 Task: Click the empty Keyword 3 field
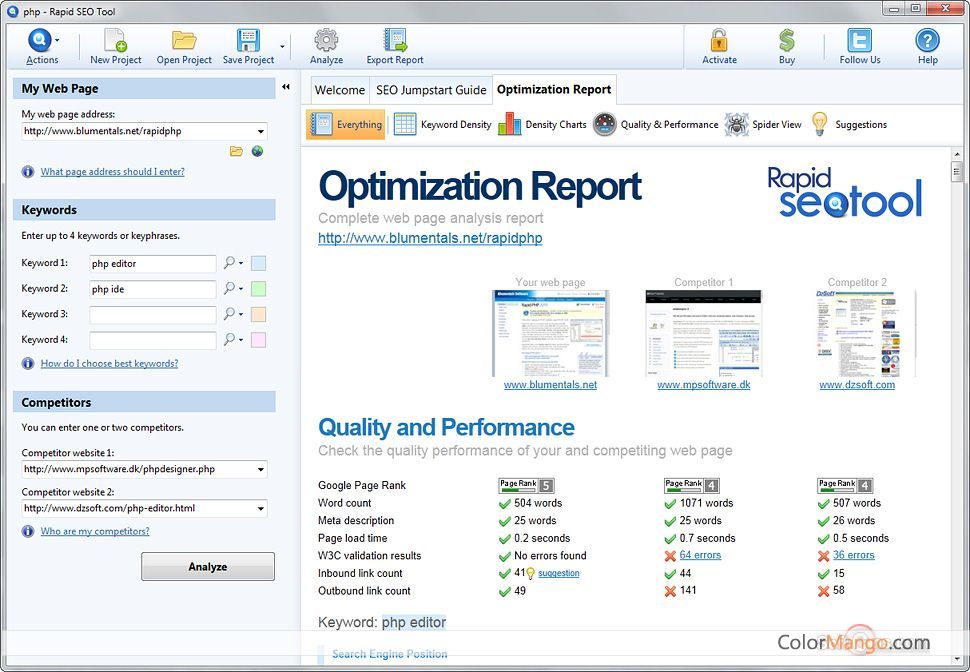pos(153,314)
